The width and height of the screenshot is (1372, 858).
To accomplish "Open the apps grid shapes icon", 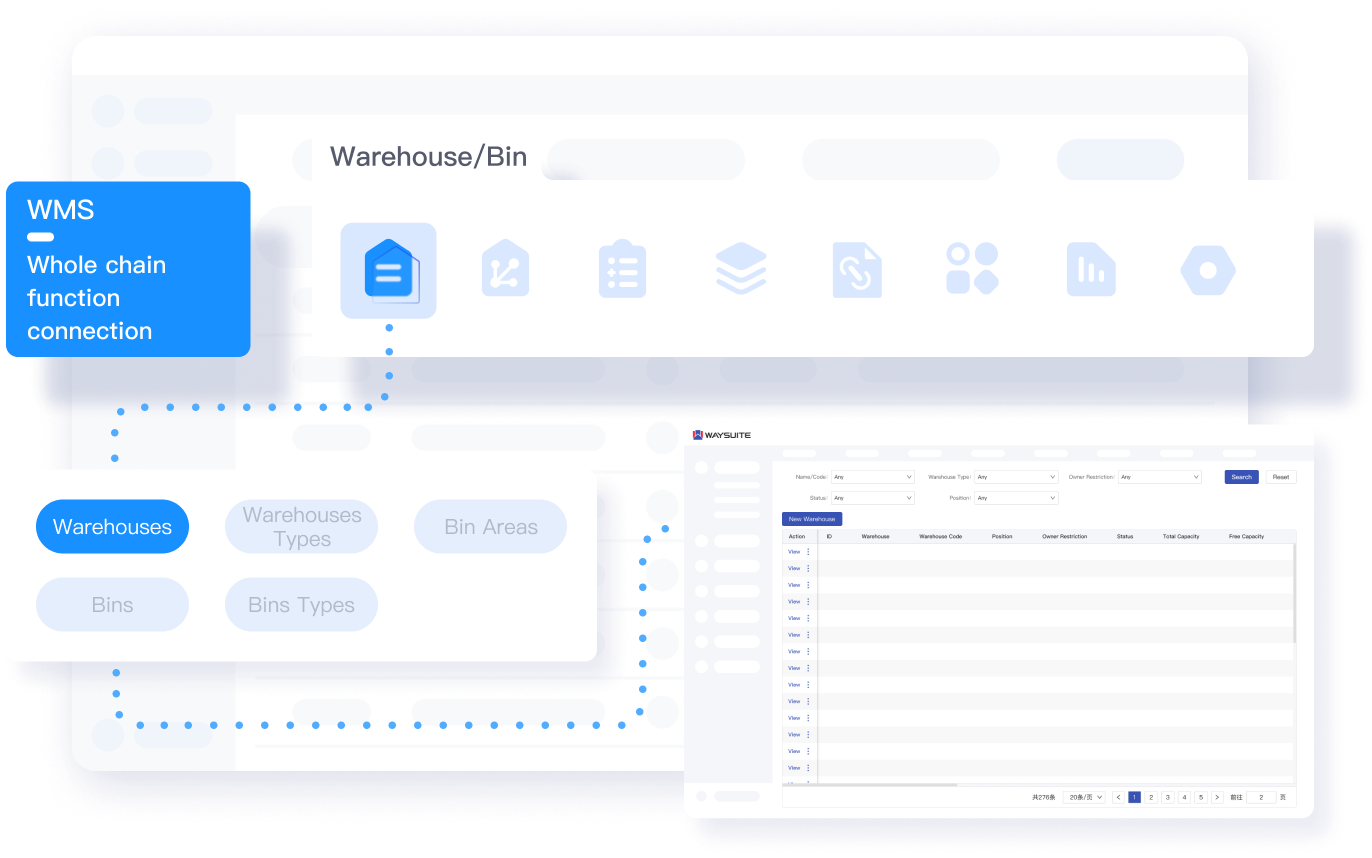I will point(972,270).
